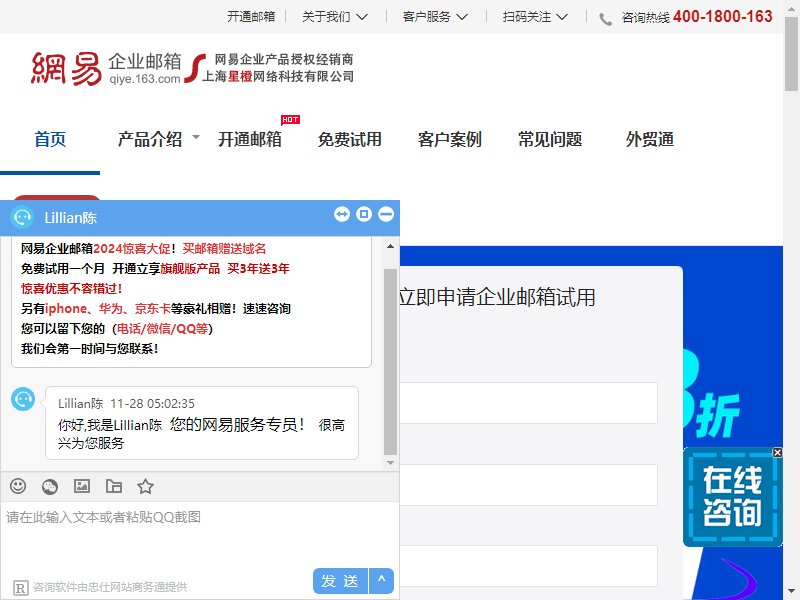
Task: Toggle chat window width with arrows icon
Action: coord(342,214)
